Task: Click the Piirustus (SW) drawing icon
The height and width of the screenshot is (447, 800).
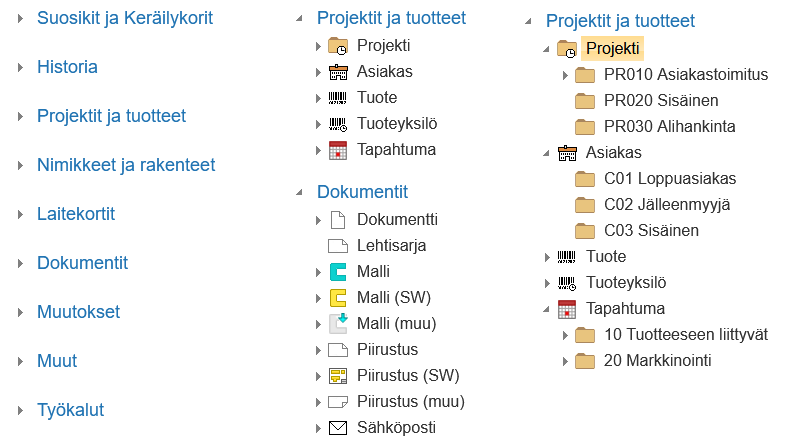Action: 337,376
